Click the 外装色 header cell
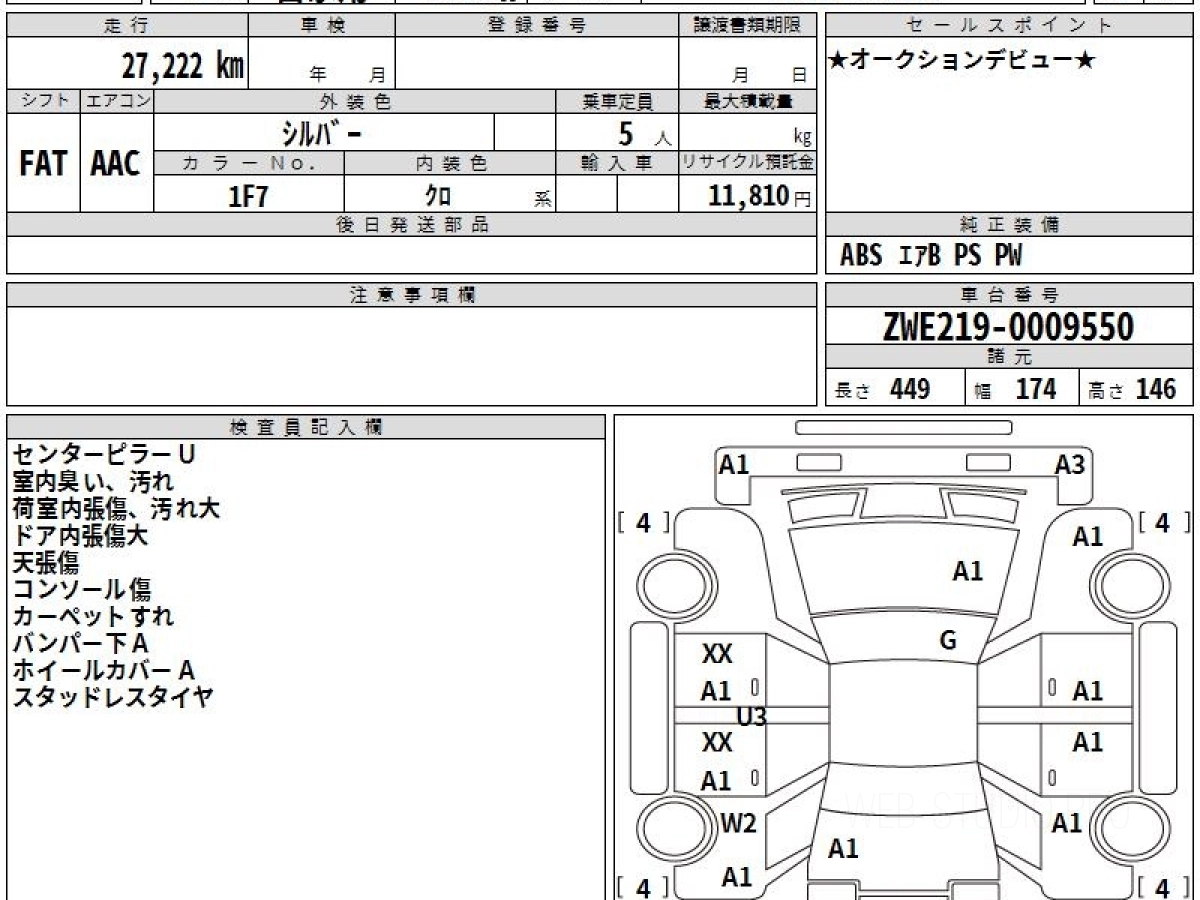 point(354,101)
